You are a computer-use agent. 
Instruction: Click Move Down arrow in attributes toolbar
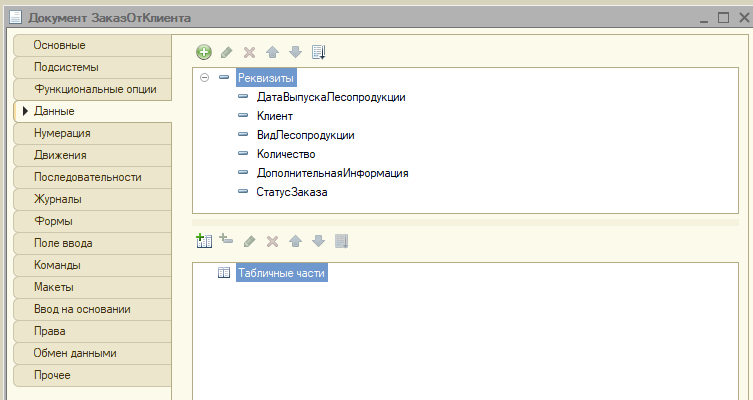296,52
